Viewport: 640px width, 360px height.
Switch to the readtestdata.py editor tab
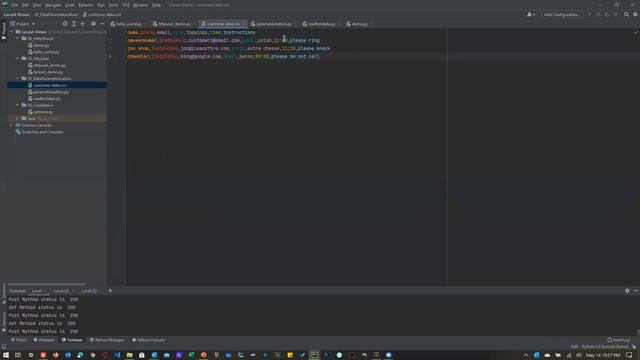(319, 24)
